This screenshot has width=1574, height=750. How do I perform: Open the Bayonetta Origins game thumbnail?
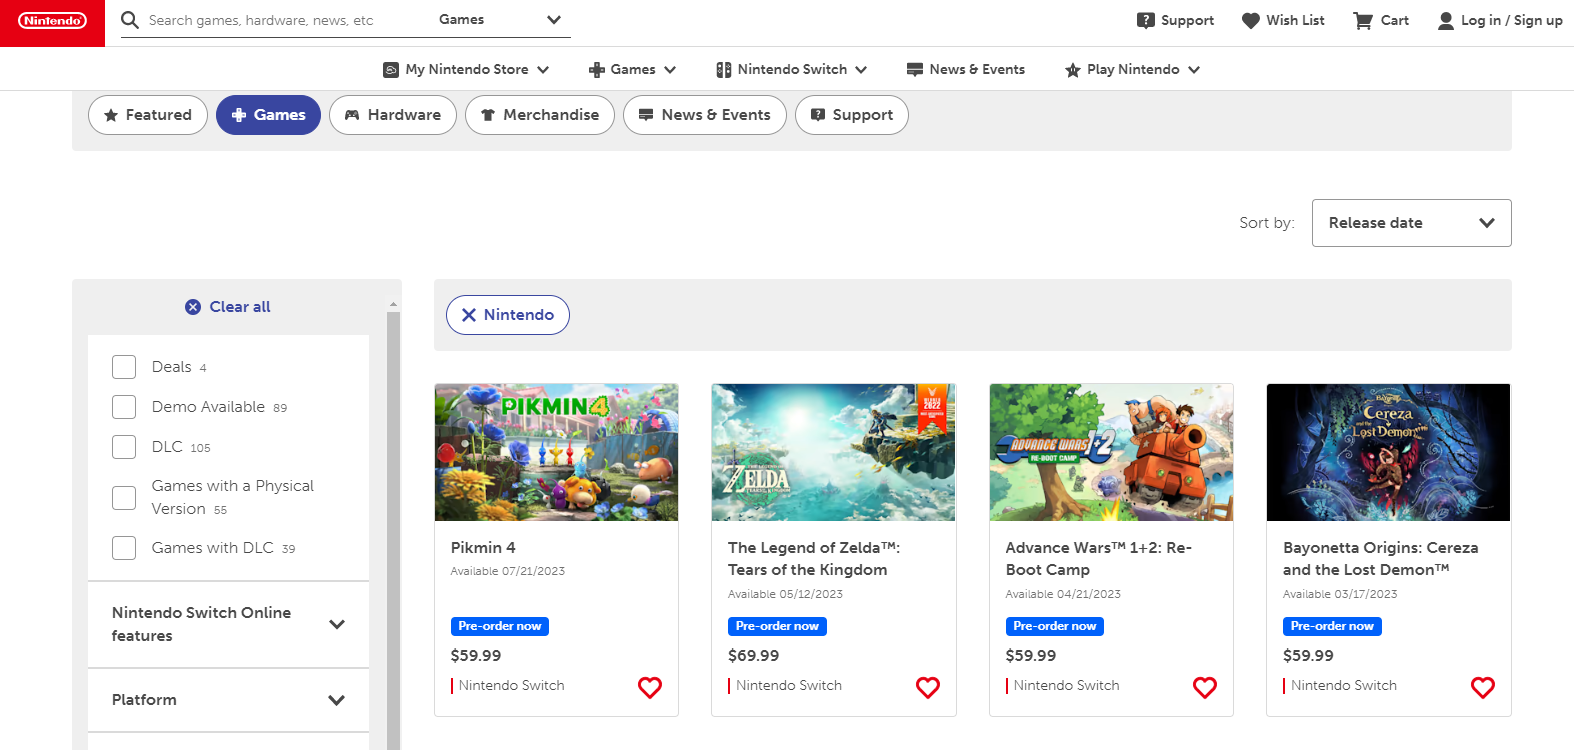[1388, 452]
